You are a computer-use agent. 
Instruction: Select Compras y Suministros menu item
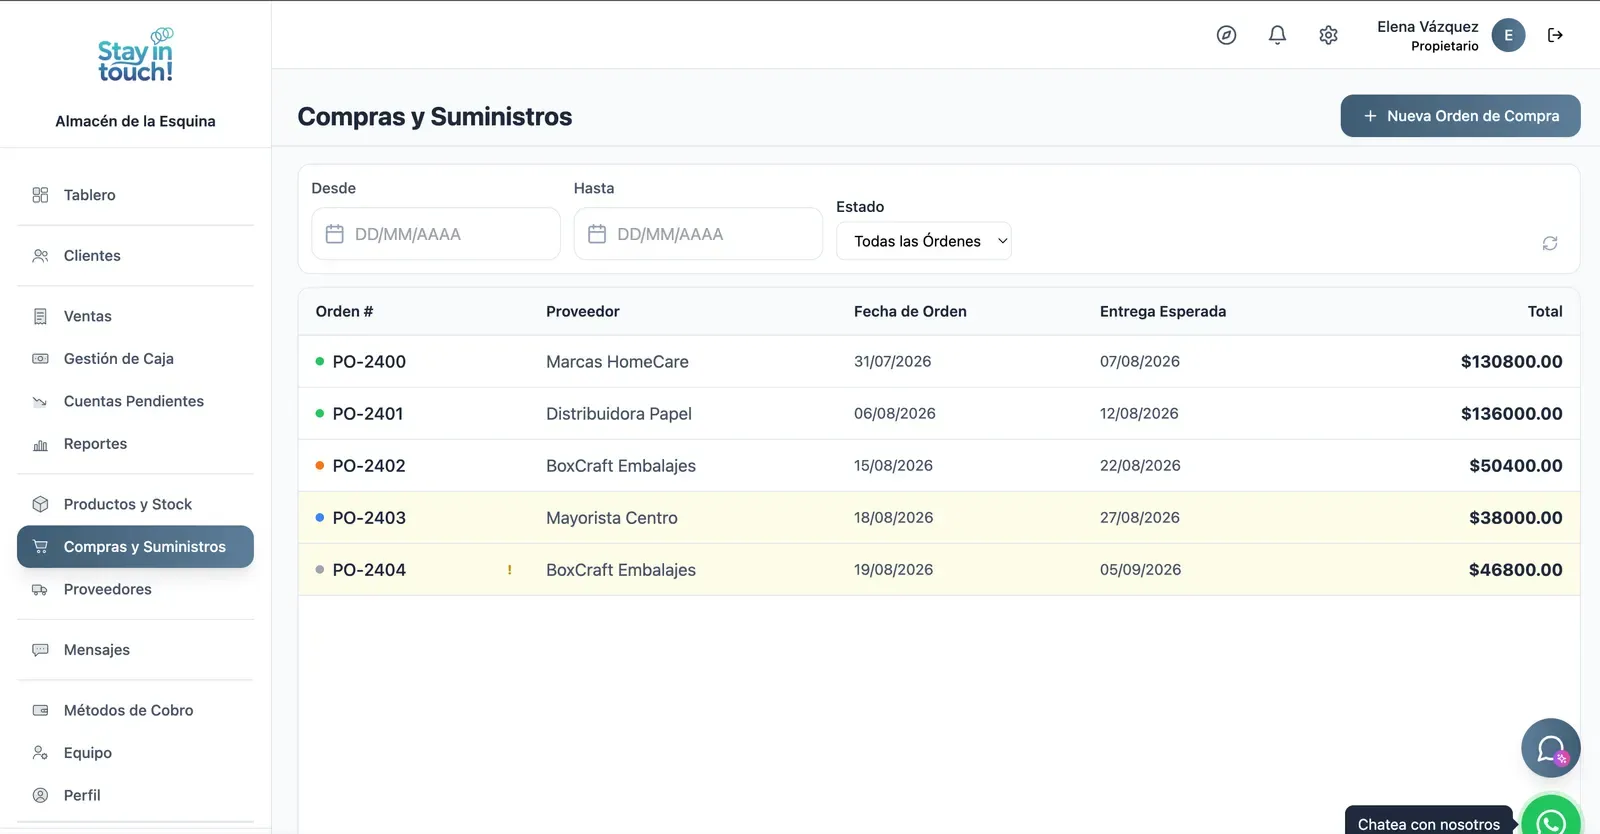tap(135, 547)
